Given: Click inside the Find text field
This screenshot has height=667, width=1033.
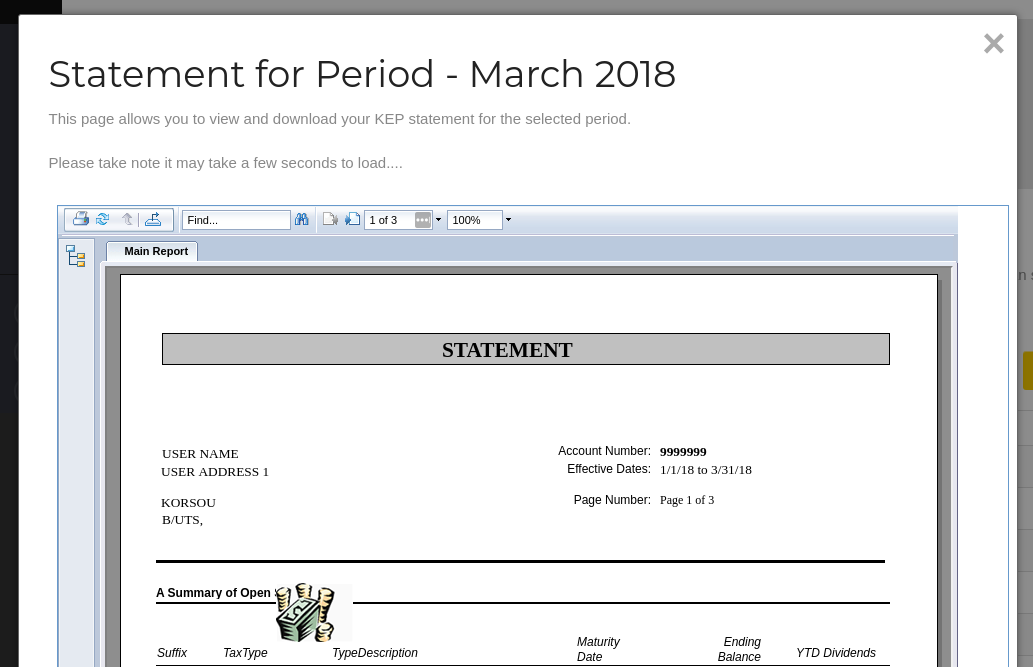Looking at the screenshot, I should pyautogui.click(x=236, y=220).
